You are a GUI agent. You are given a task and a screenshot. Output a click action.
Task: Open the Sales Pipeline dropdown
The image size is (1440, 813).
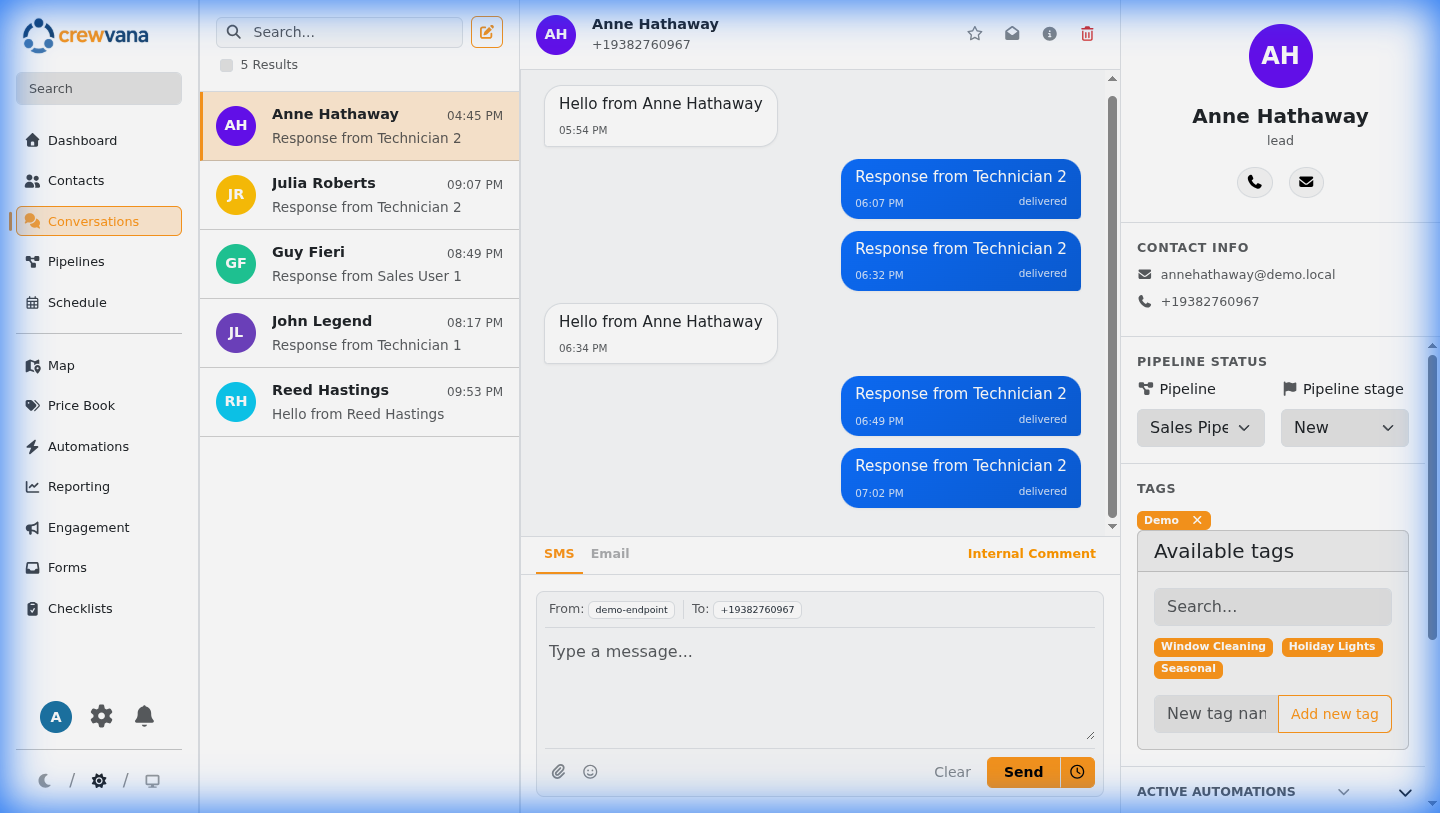click(1200, 427)
